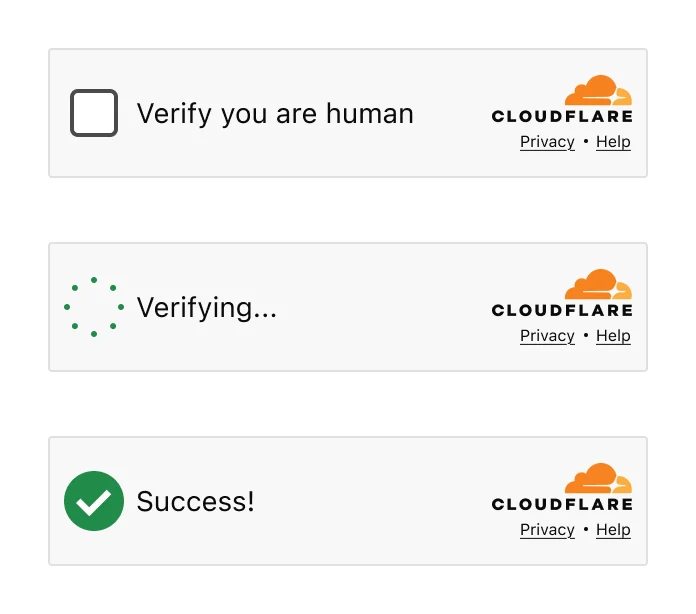
Task: Open the Help link in the Verifying widget
Action: click(x=613, y=336)
